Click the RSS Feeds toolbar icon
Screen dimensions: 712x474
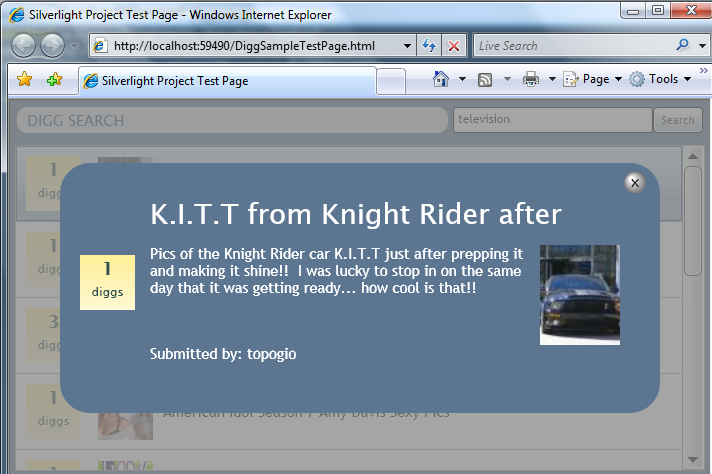click(485, 80)
